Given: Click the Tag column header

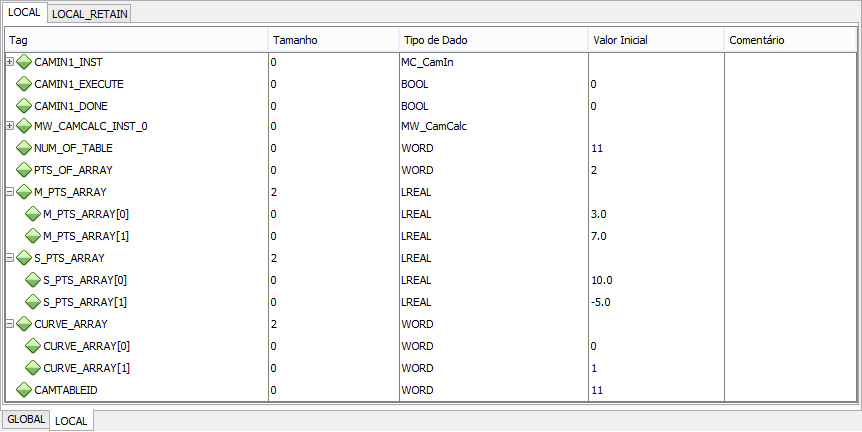Looking at the screenshot, I should 136,40.
